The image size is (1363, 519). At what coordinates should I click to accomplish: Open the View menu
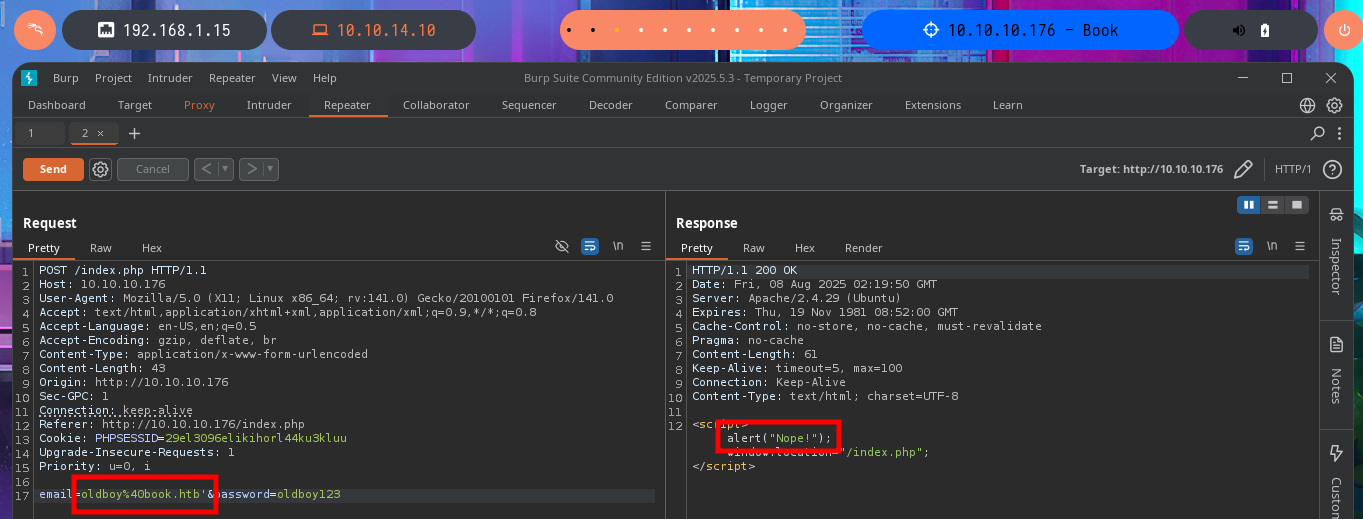[284, 78]
